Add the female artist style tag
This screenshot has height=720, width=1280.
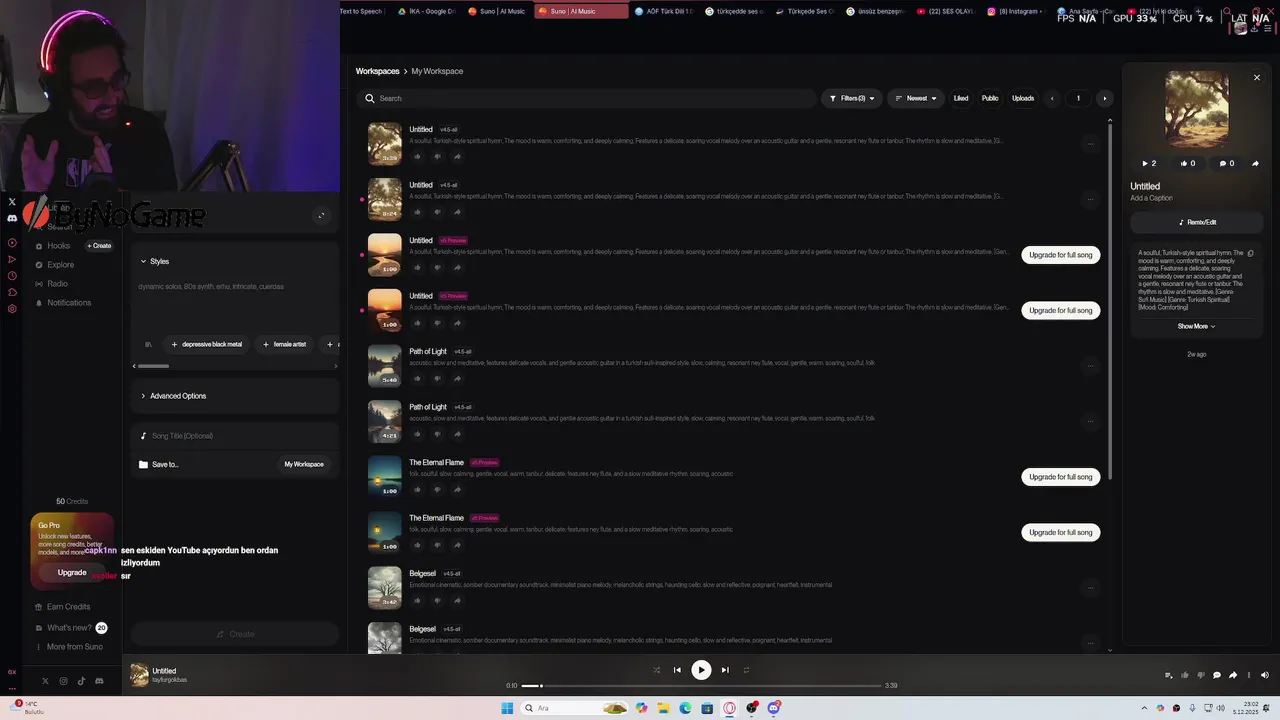point(284,344)
